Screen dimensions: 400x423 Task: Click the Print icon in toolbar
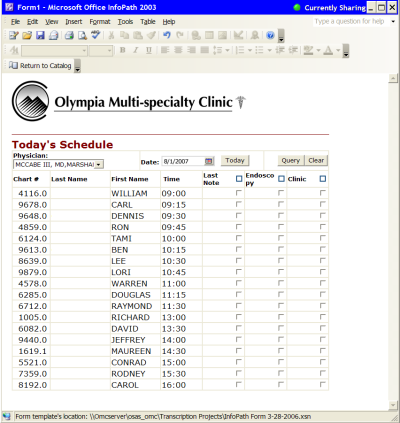tap(69, 35)
